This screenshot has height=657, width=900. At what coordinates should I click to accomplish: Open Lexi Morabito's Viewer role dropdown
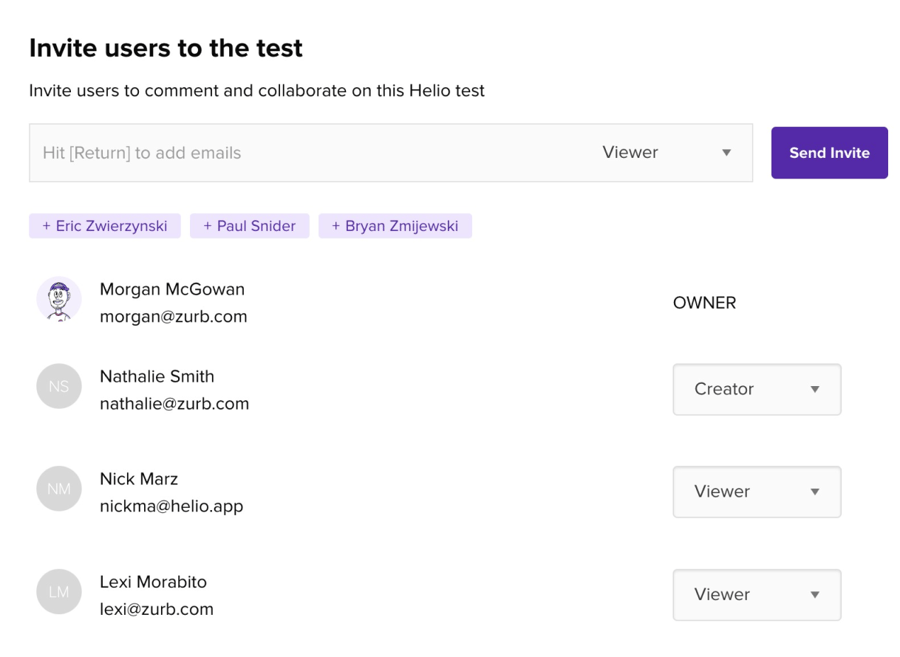click(x=757, y=595)
